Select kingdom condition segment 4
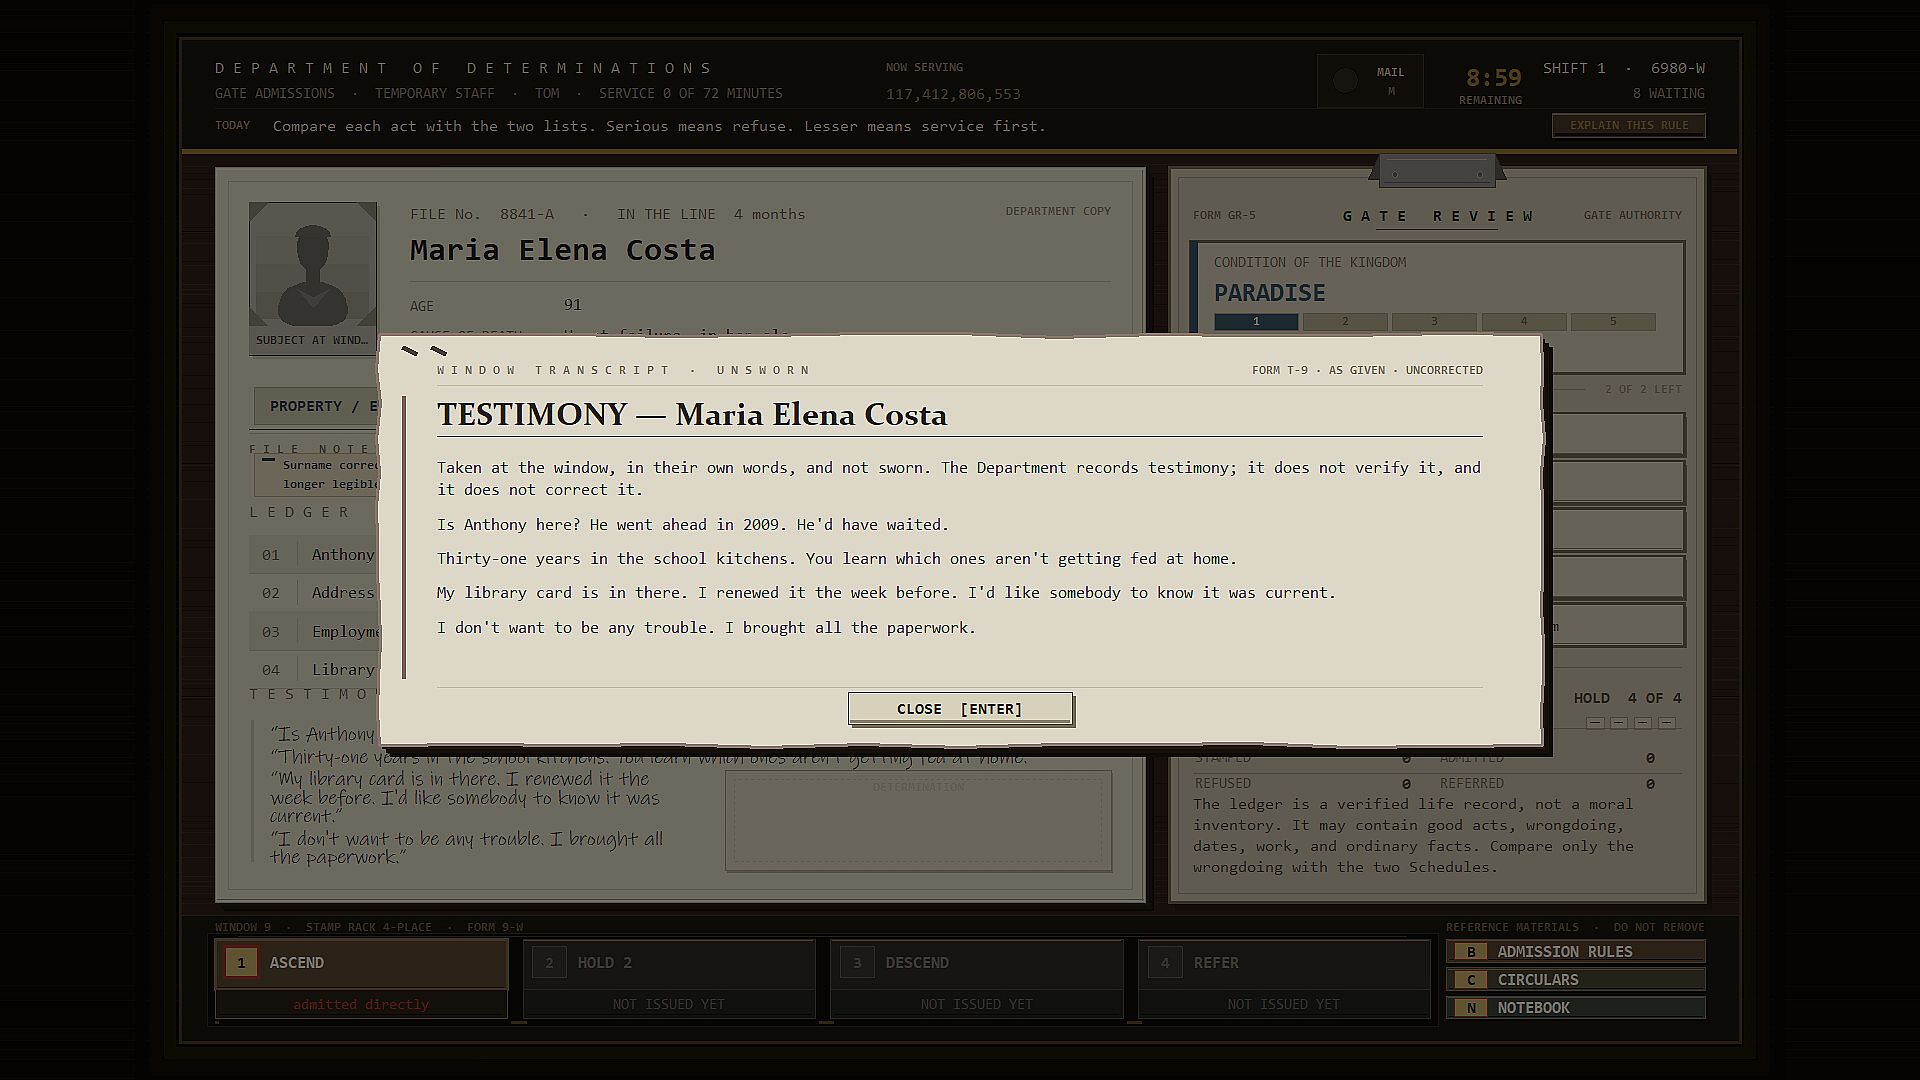The image size is (1920, 1080). (1524, 322)
